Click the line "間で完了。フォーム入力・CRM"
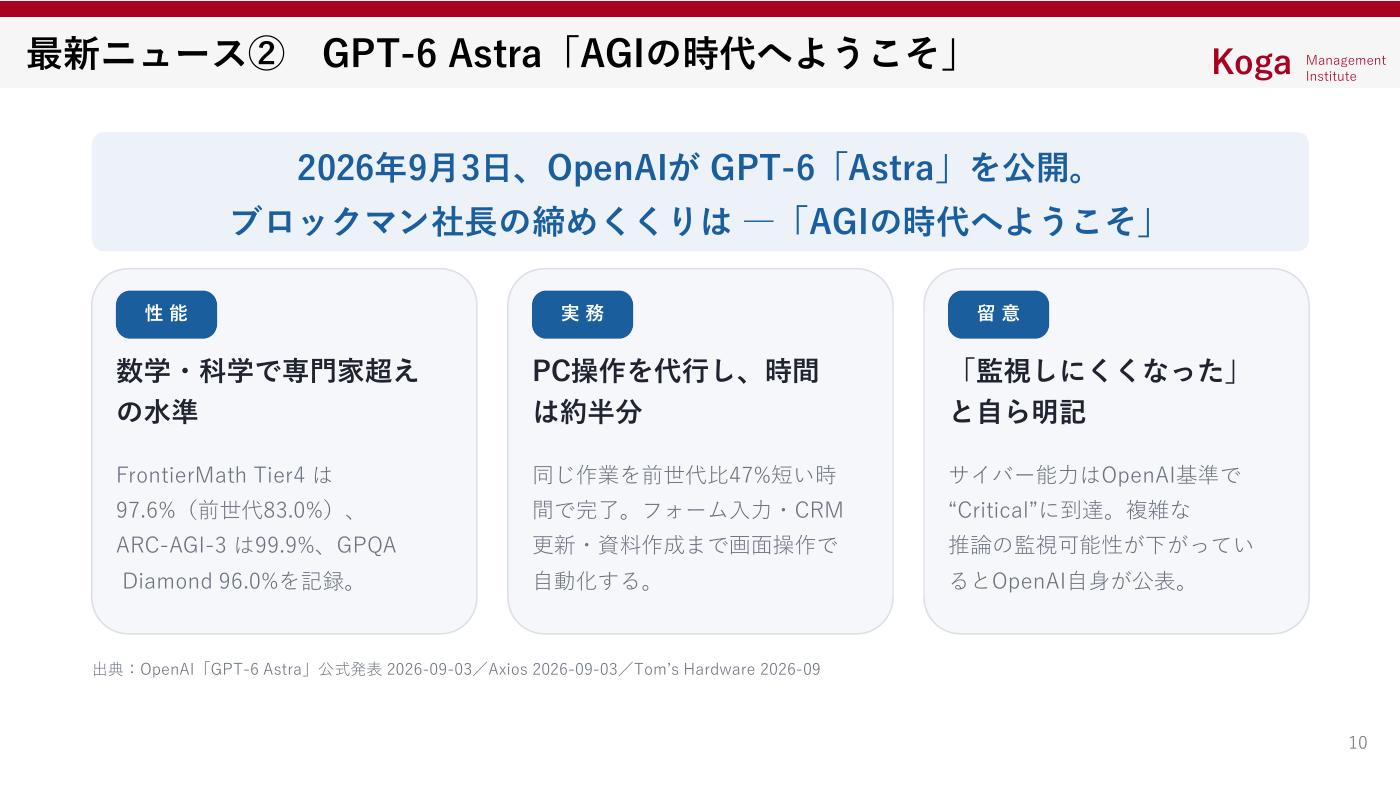The image size is (1400, 788). (x=688, y=510)
